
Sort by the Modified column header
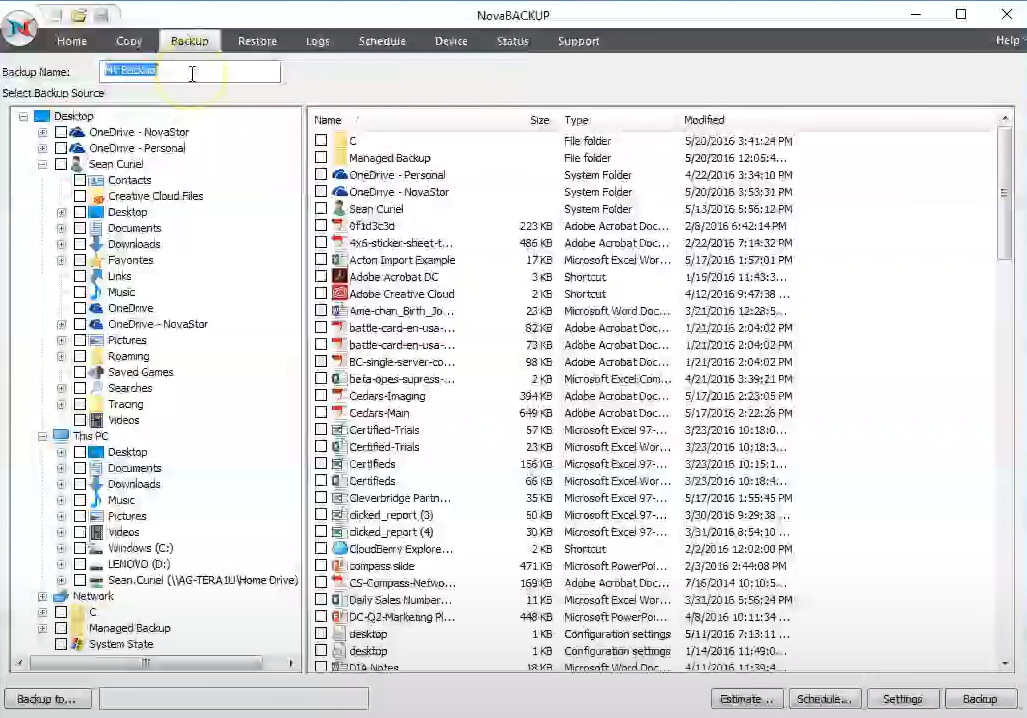[704, 120]
